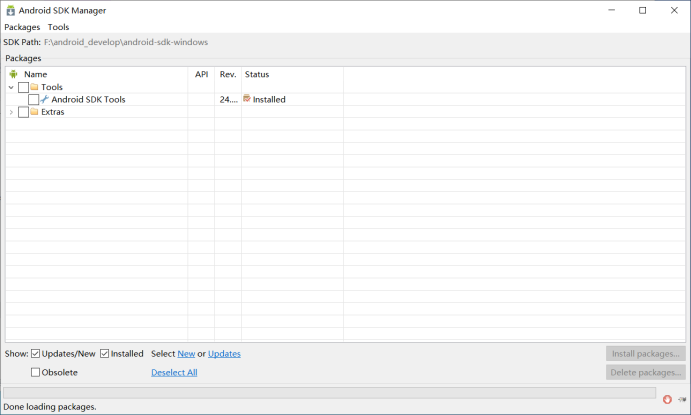Click the Name column header
The height and width of the screenshot is (415, 691).
35,74
